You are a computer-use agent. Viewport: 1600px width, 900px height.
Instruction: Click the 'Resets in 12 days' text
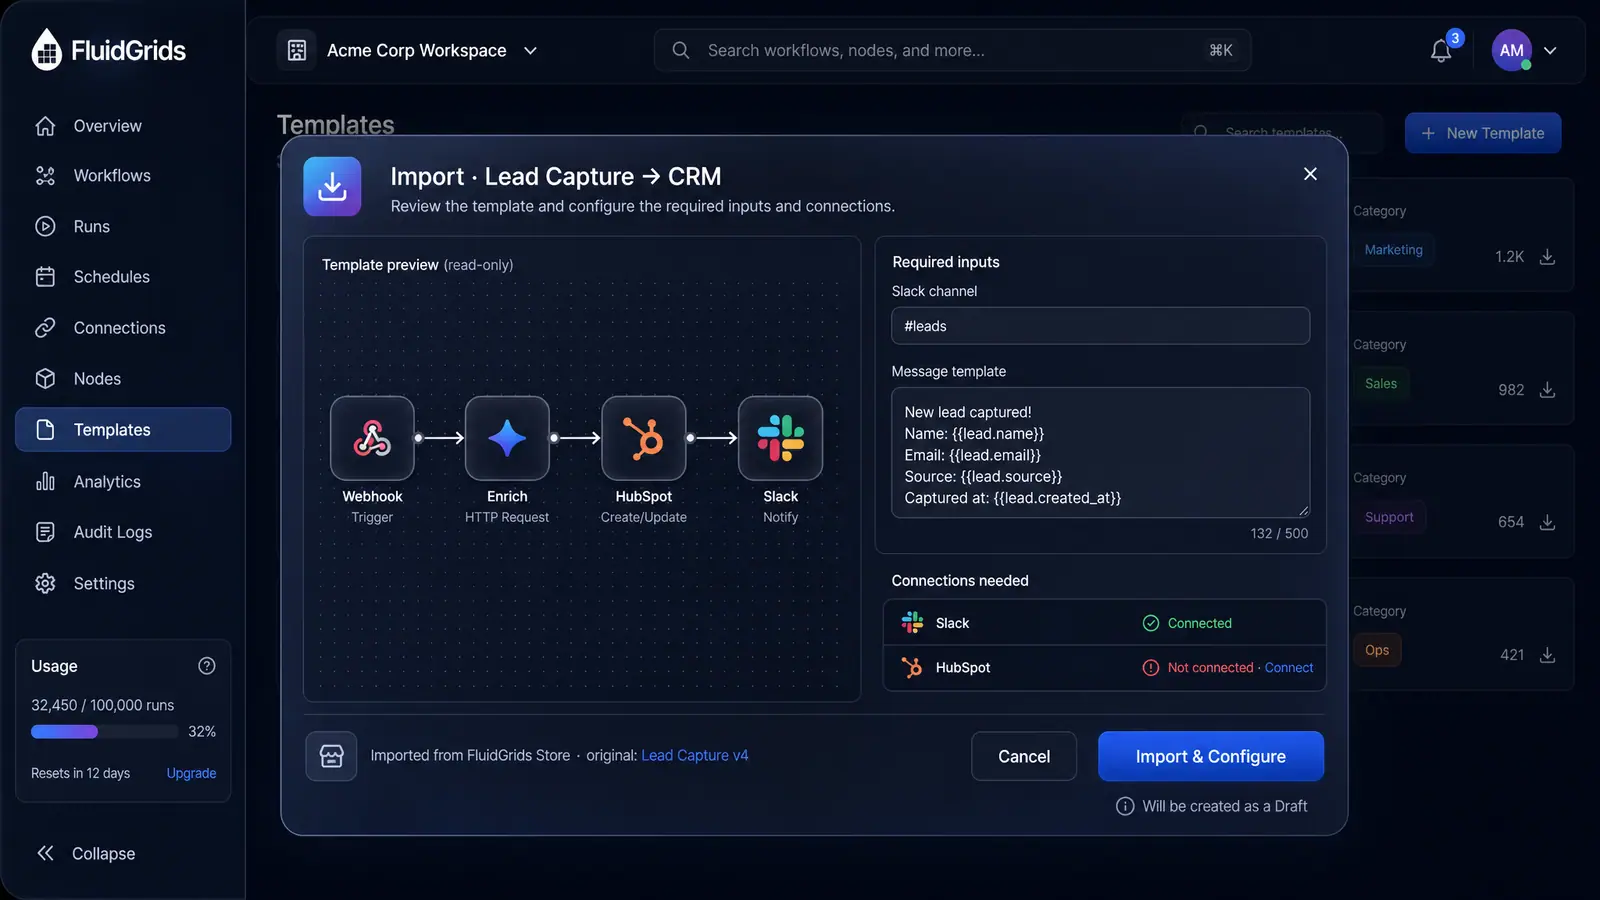click(x=80, y=773)
